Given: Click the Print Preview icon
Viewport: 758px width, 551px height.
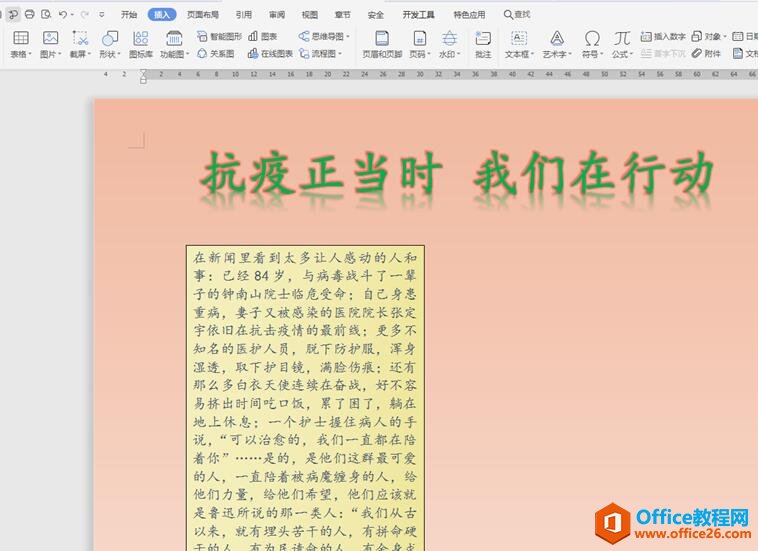Looking at the screenshot, I should click(x=46, y=14).
